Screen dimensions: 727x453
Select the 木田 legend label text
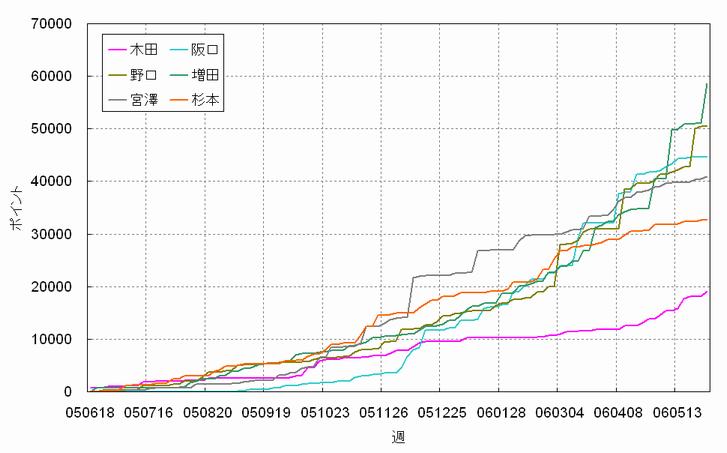click(144, 49)
